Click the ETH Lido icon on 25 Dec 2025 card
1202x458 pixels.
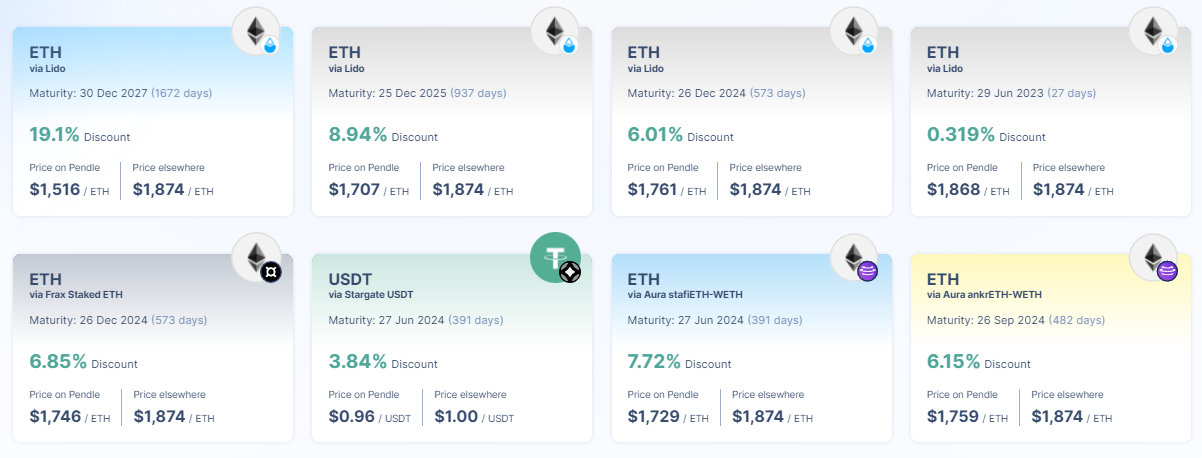tap(556, 32)
